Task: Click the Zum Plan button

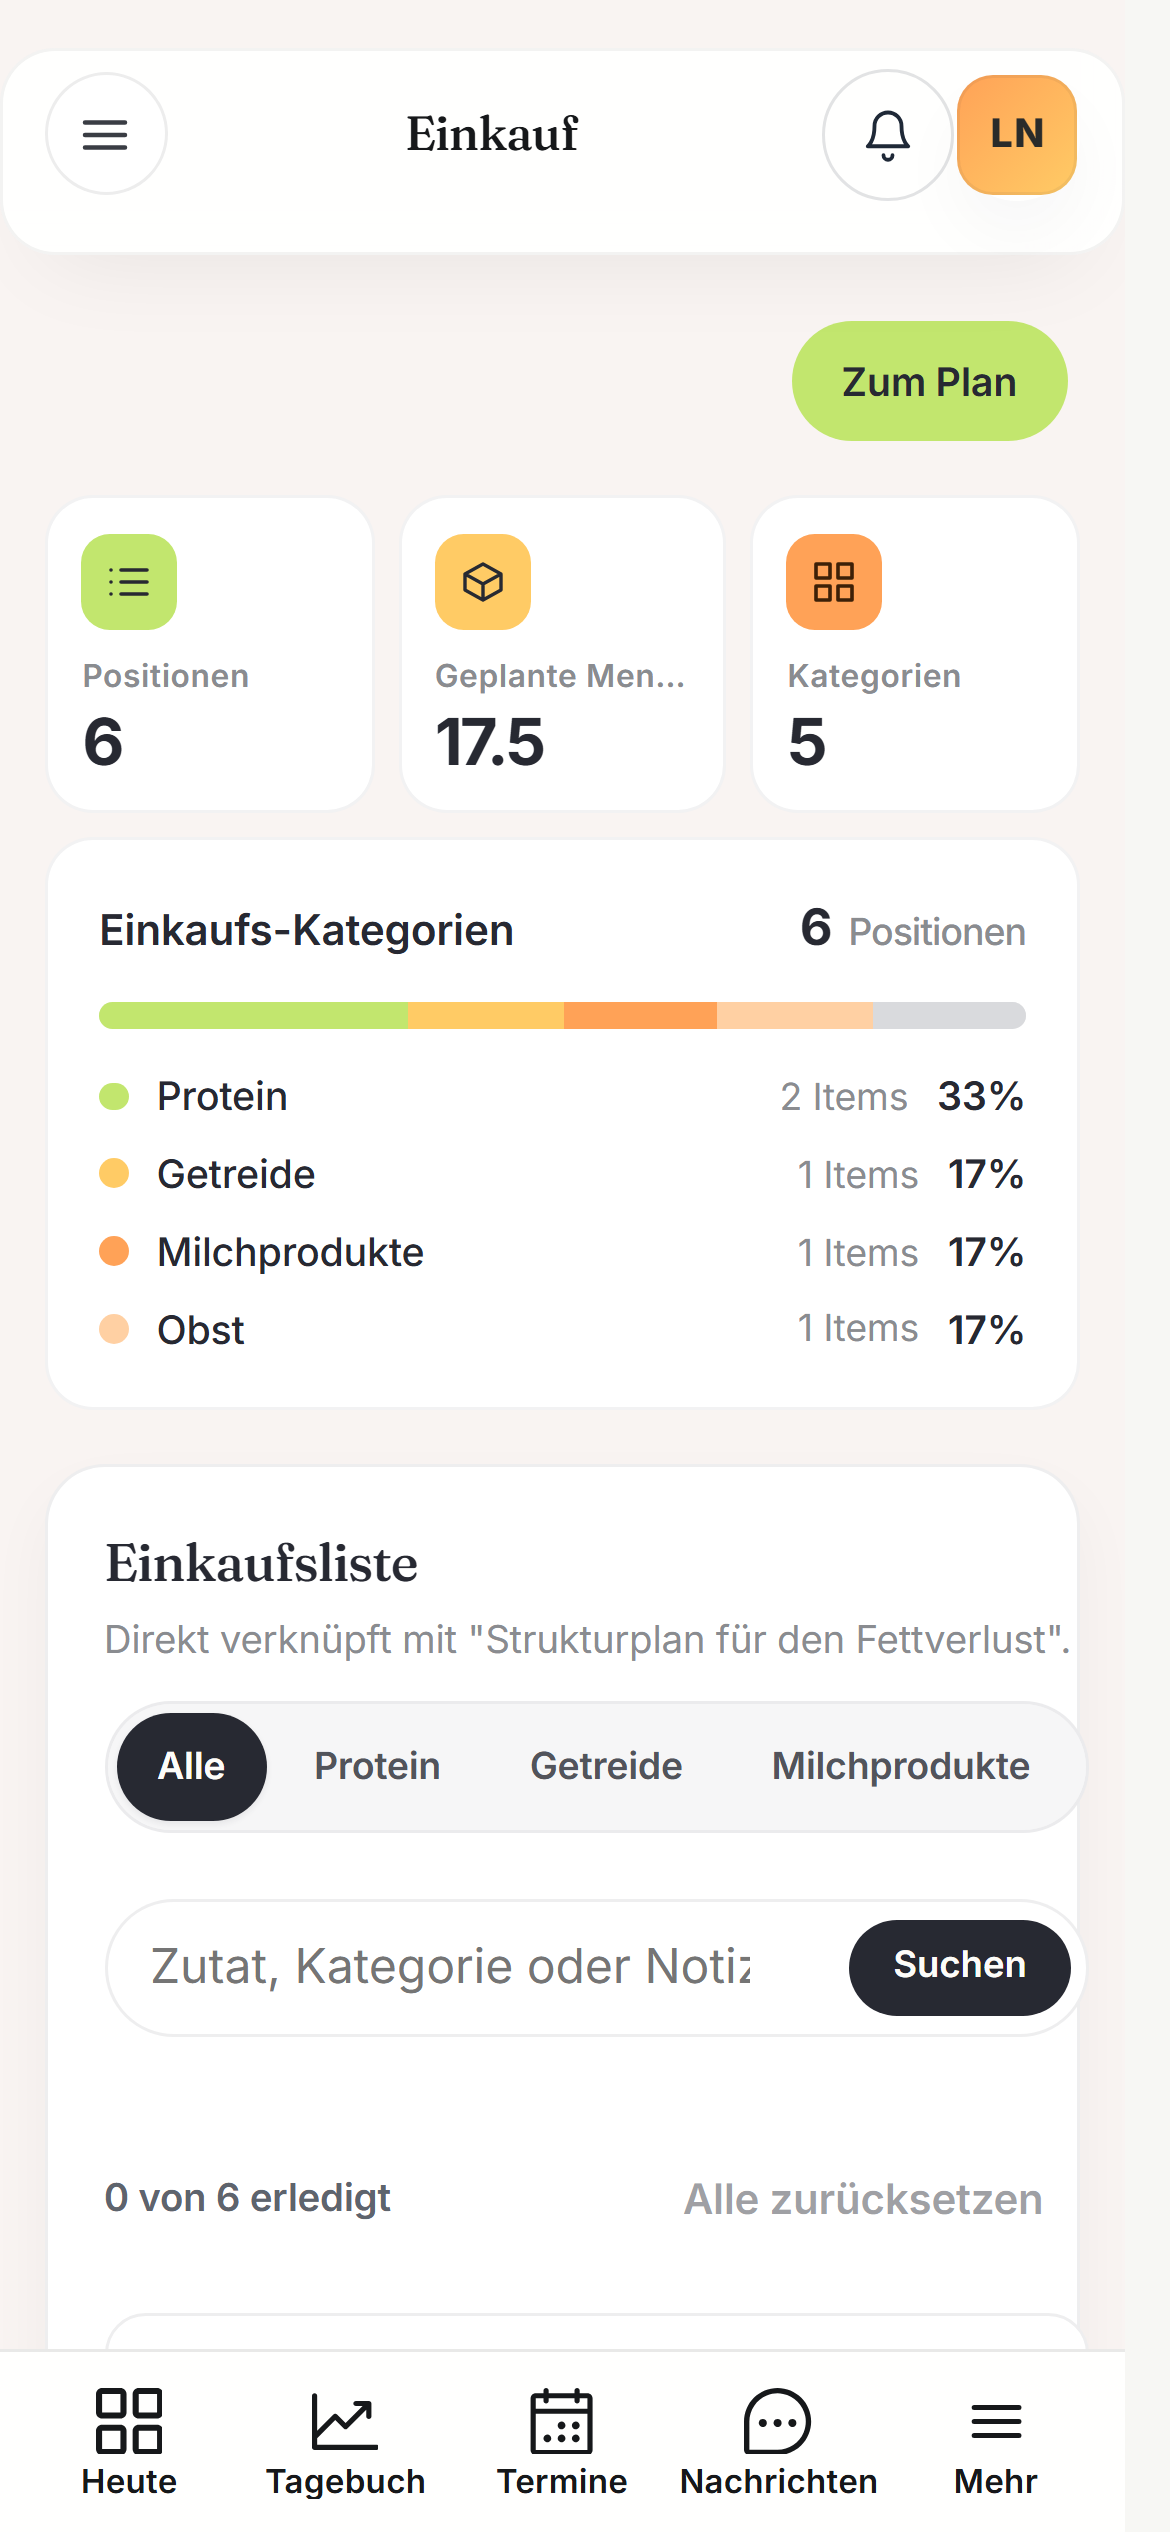Action: 930,381
